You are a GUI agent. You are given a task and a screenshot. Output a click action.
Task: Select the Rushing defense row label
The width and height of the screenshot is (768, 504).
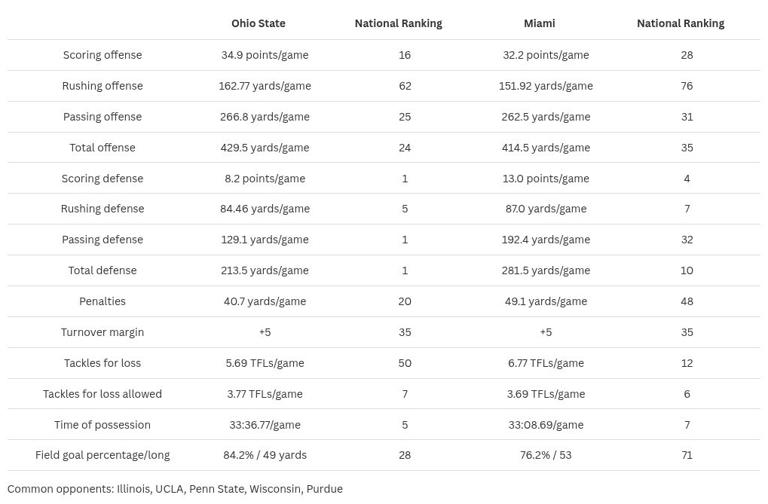pyautogui.click(x=102, y=209)
